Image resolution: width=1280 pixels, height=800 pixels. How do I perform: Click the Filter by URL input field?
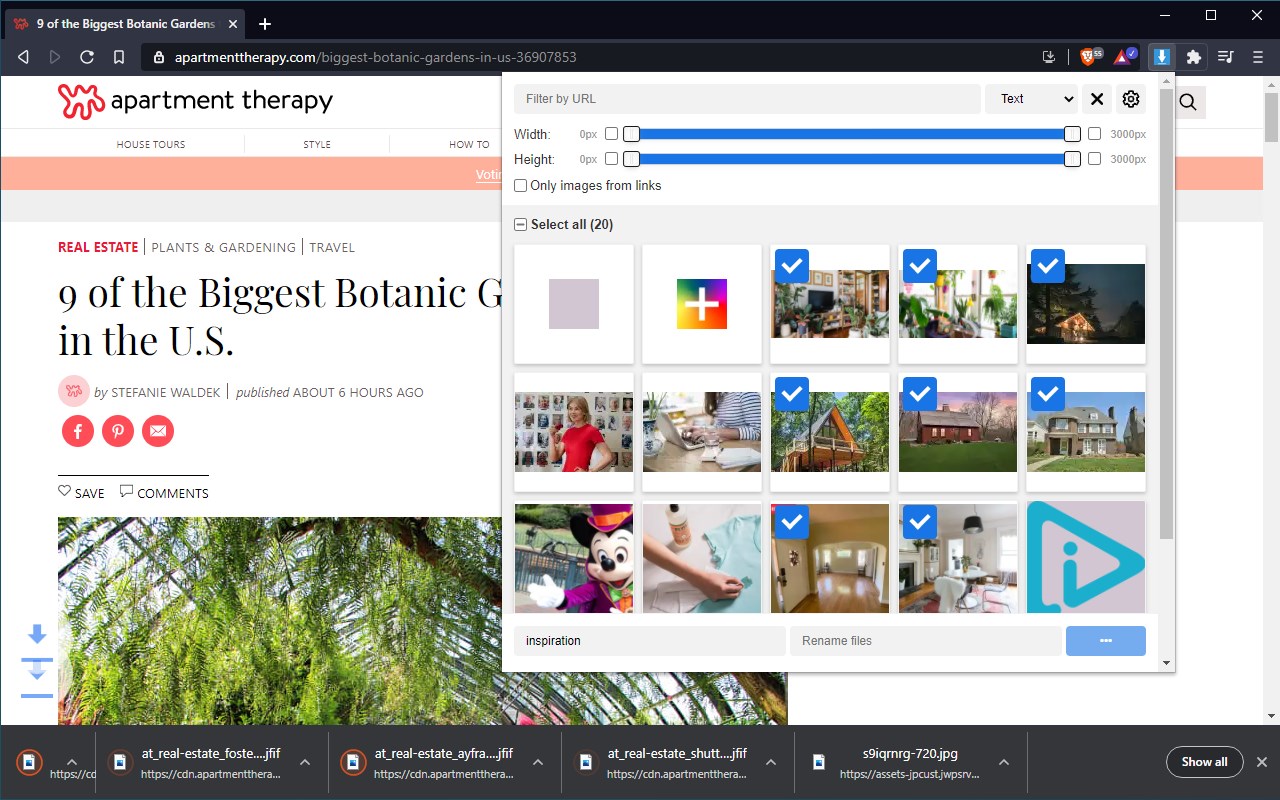click(744, 99)
